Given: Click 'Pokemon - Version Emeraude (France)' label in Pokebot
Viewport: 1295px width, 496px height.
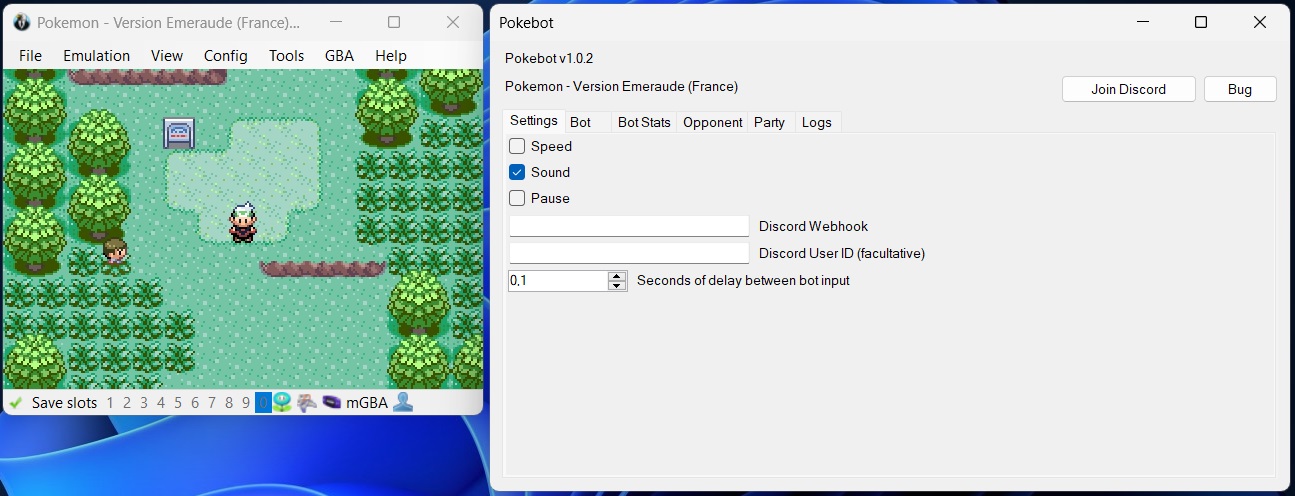Looking at the screenshot, I should [x=622, y=87].
